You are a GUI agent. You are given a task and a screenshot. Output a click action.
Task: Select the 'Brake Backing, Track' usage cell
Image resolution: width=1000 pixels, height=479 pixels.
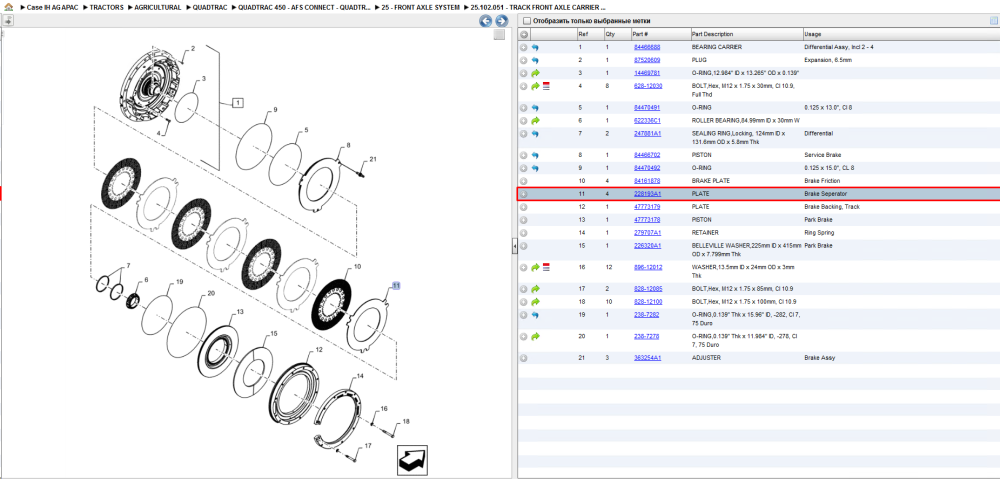(x=832, y=207)
